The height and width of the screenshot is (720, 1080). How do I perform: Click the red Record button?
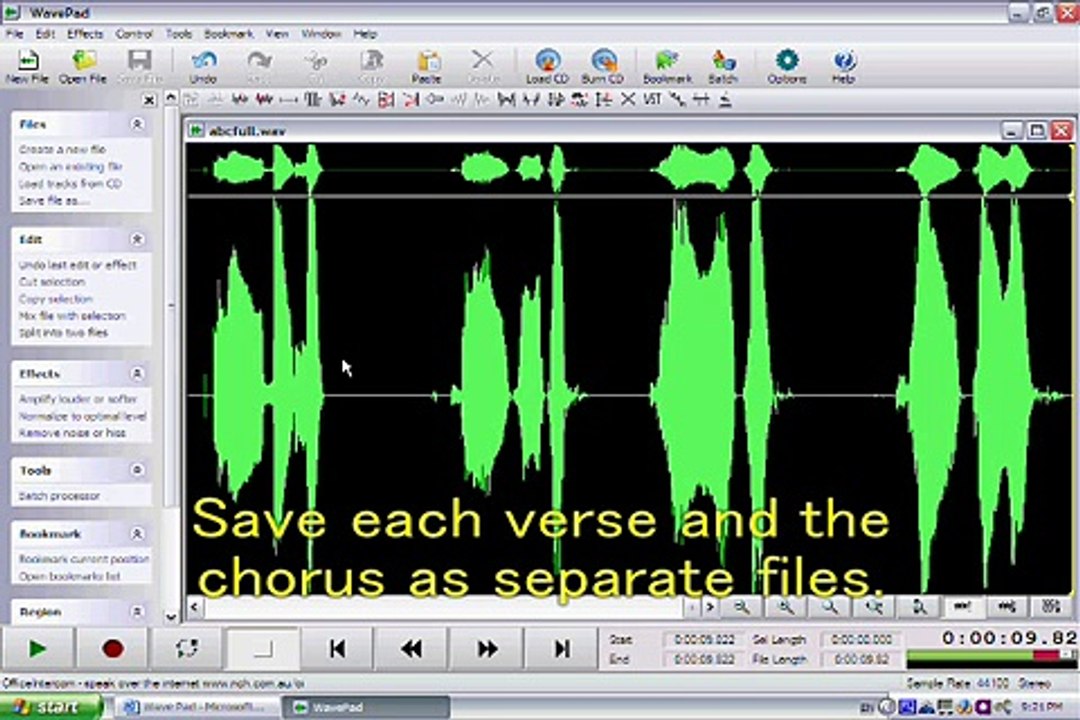[x=112, y=648]
